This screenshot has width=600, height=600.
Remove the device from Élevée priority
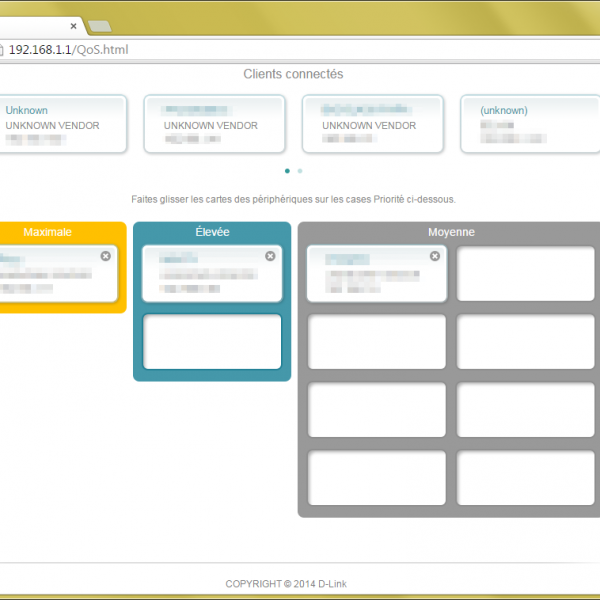point(270,257)
